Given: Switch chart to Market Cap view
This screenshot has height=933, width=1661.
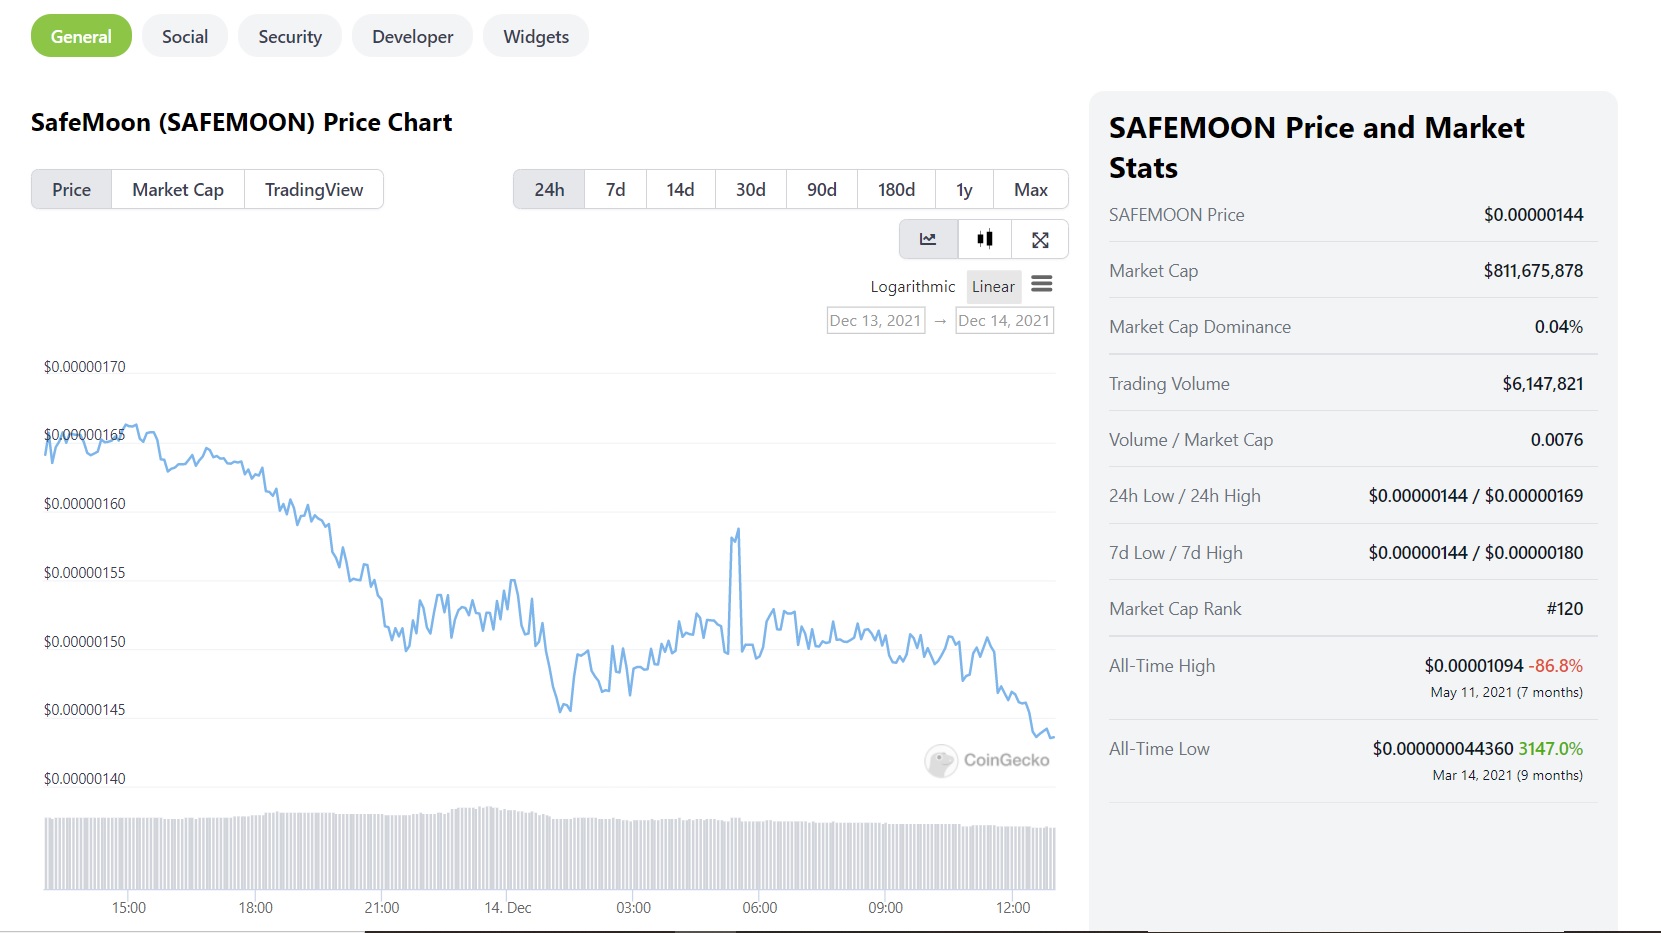Looking at the screenshot, I should click(177, 189).
